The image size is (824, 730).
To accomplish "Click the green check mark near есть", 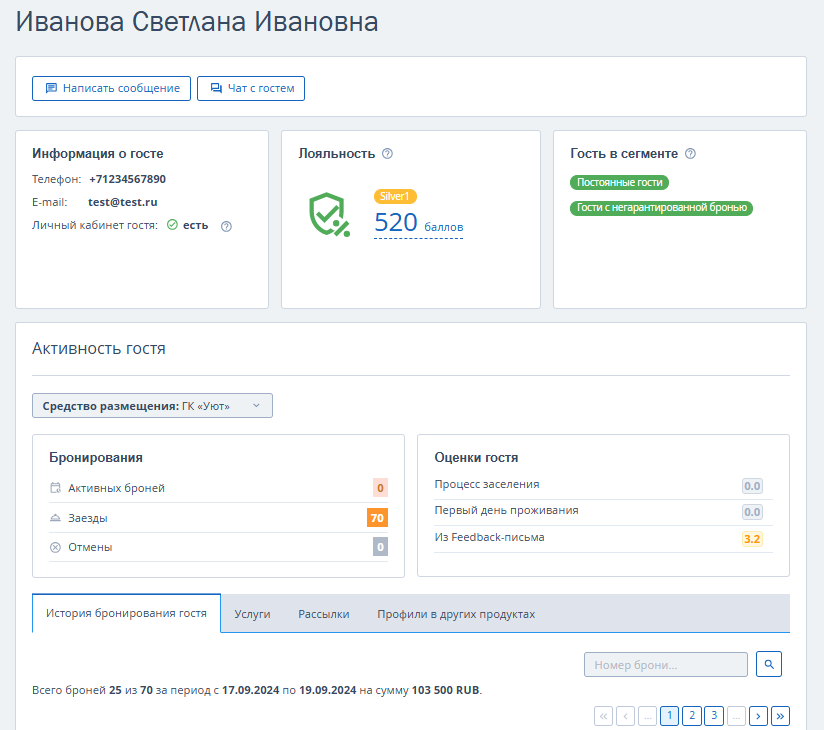I will point(172,225).
